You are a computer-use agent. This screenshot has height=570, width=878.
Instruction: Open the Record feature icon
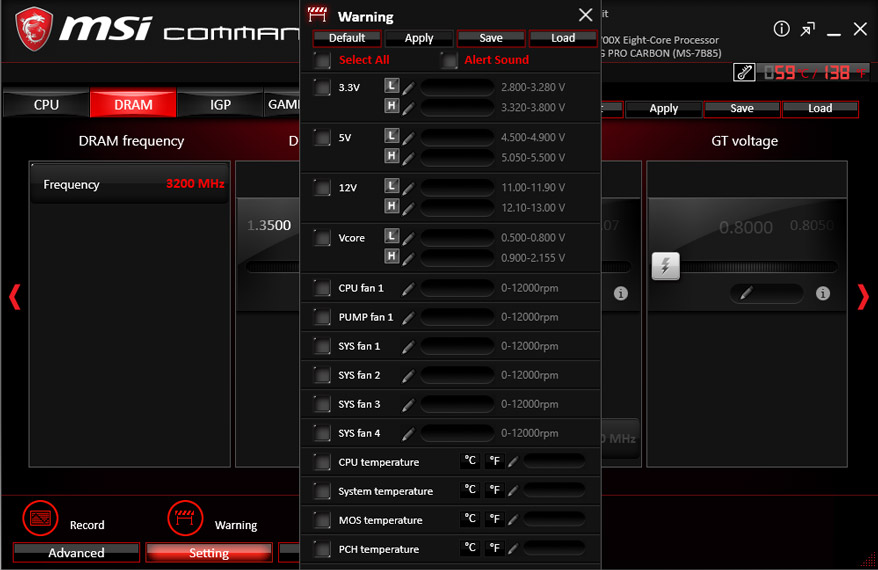coord(40,518)
